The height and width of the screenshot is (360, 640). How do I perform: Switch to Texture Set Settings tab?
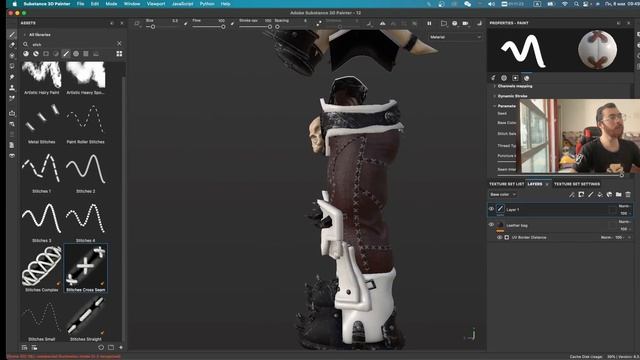[x=577, y=184]
